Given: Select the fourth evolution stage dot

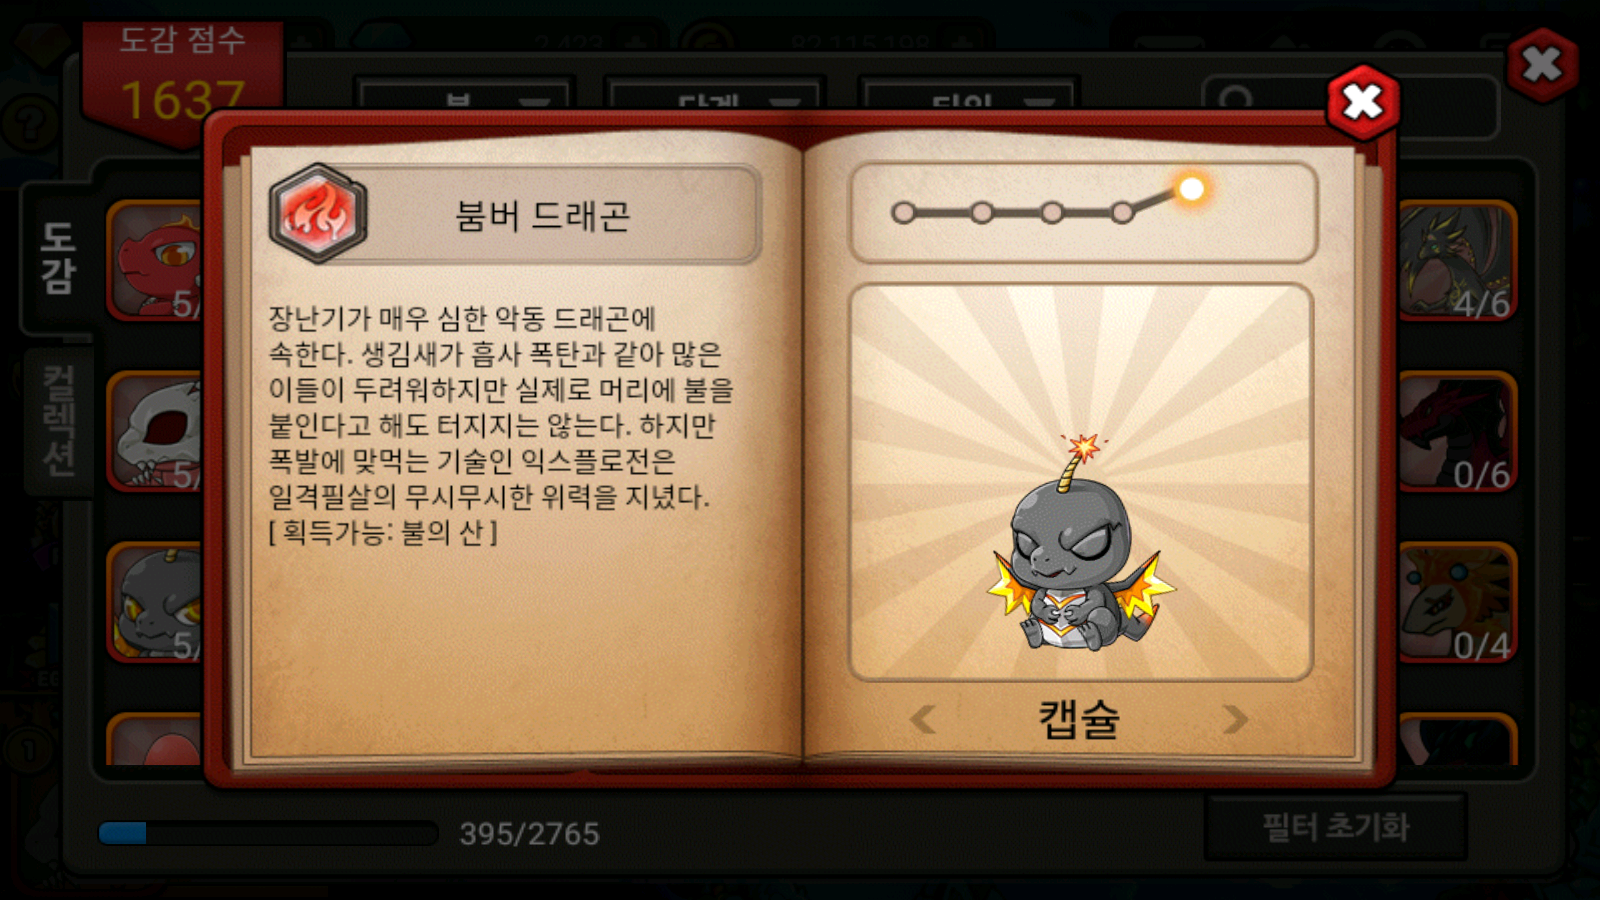Looking at the screenshot, I should (x=1122, y=212).
